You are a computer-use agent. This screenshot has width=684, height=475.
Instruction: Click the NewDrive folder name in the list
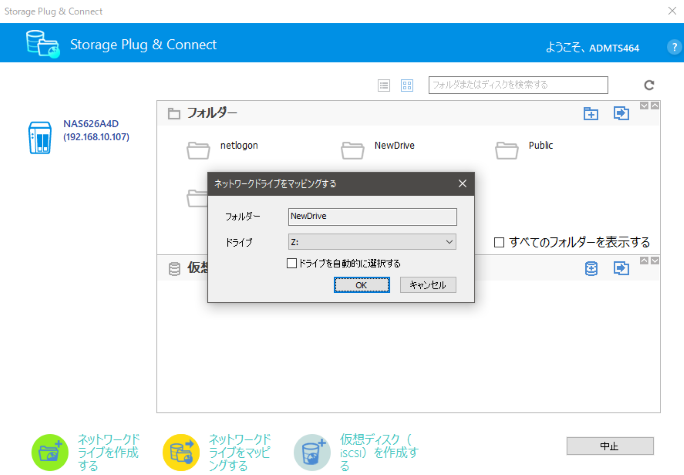[394, 145]
